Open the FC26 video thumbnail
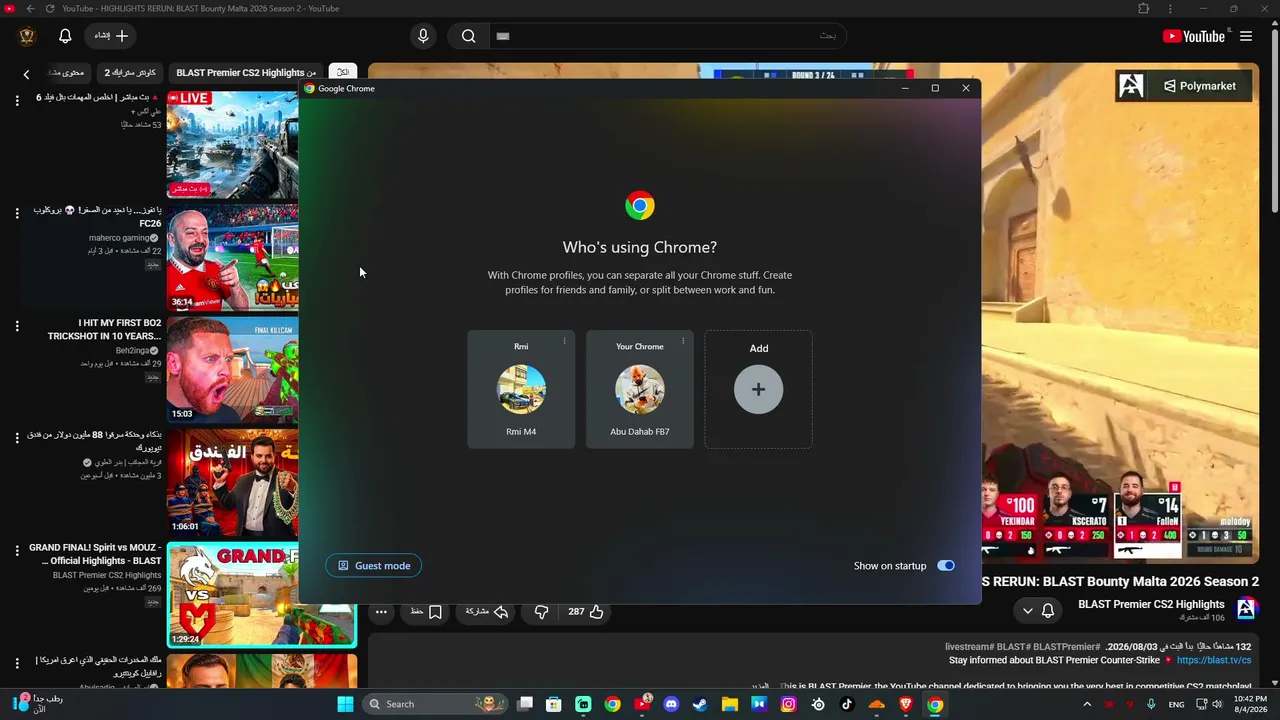Viewport: 1280px width, 720px height. point(232,258)
